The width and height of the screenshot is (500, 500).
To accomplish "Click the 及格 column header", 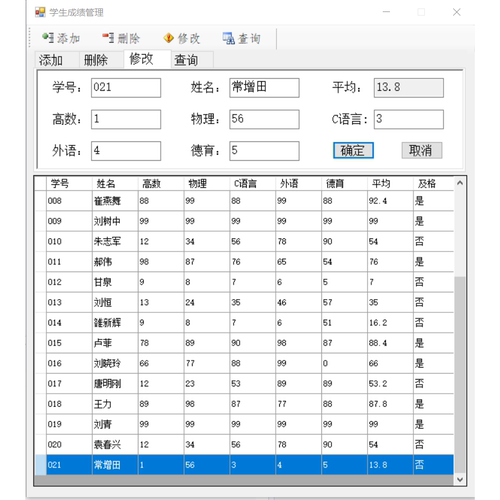I will click(x=433, y=183).
